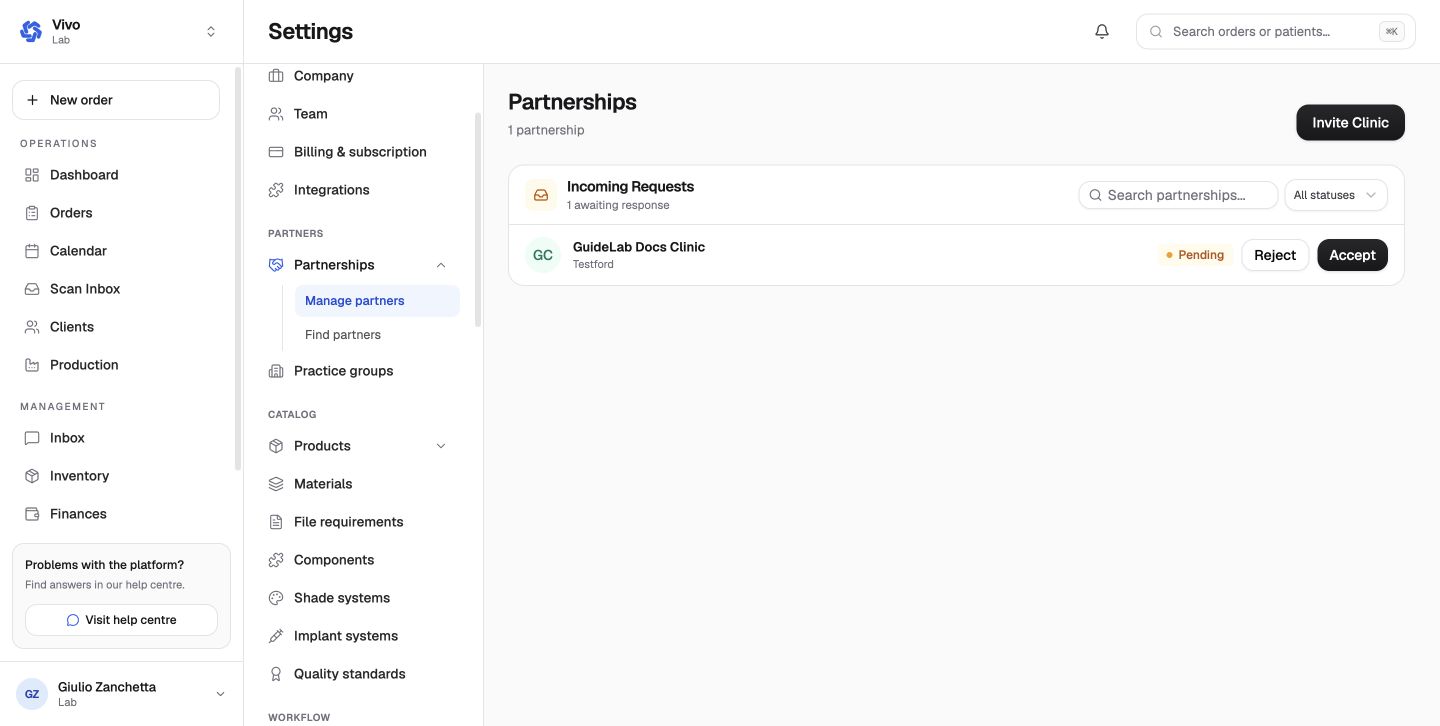Expand the Products submenu chevron
This screenshot has height=726, width=1440.
coord(441,446)
